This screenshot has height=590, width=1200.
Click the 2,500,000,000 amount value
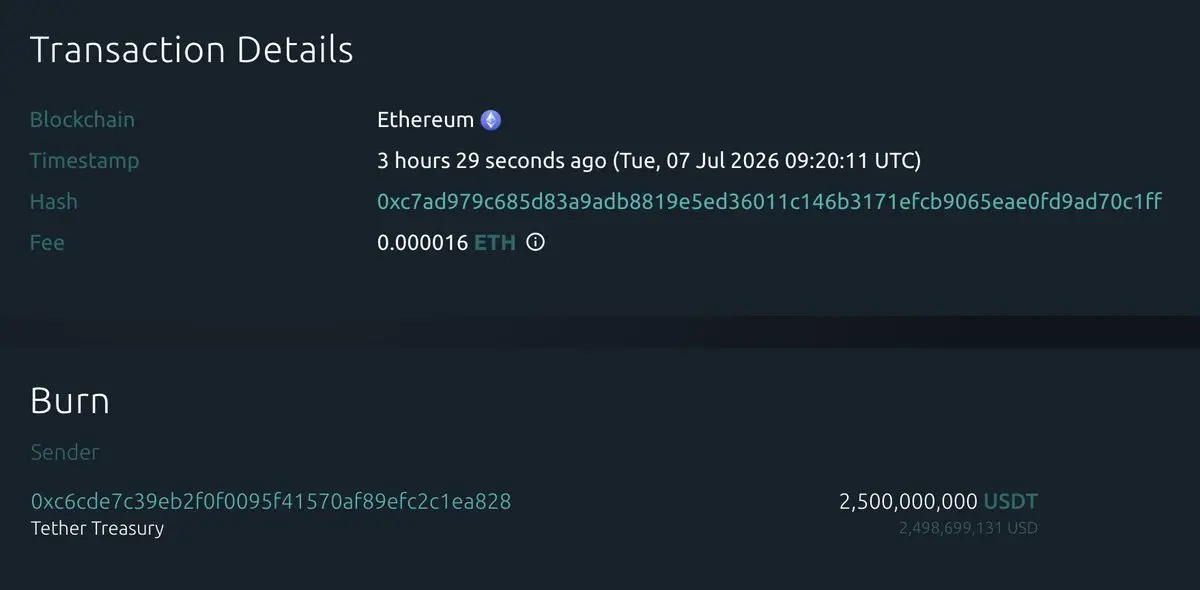[x=908, y=501]
